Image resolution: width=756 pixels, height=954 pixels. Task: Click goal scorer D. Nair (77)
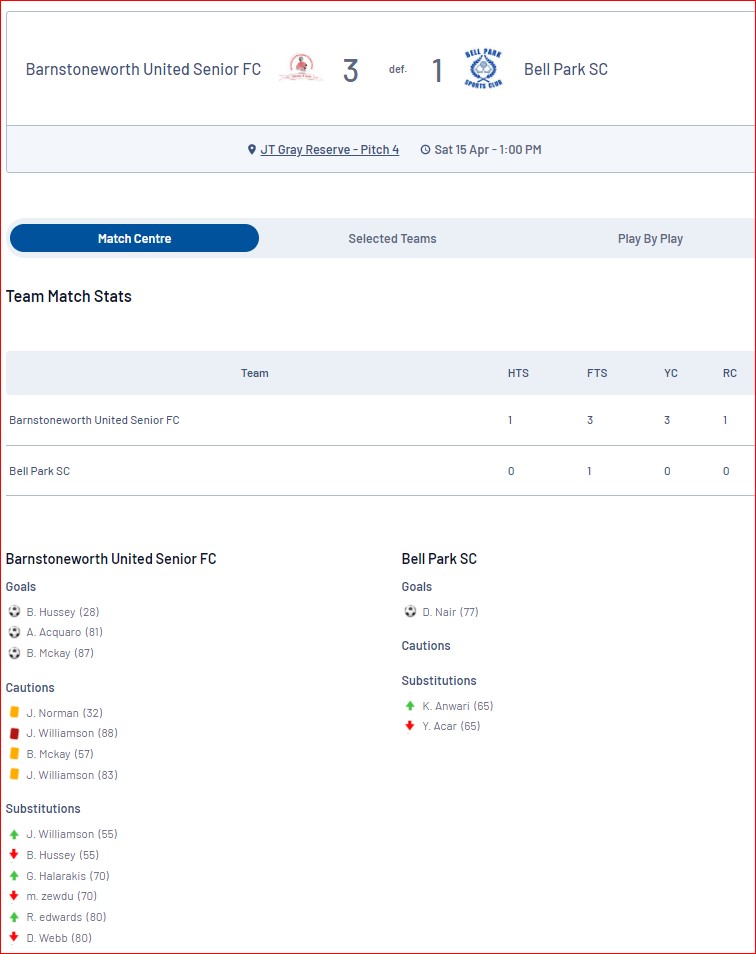point(450,611)
